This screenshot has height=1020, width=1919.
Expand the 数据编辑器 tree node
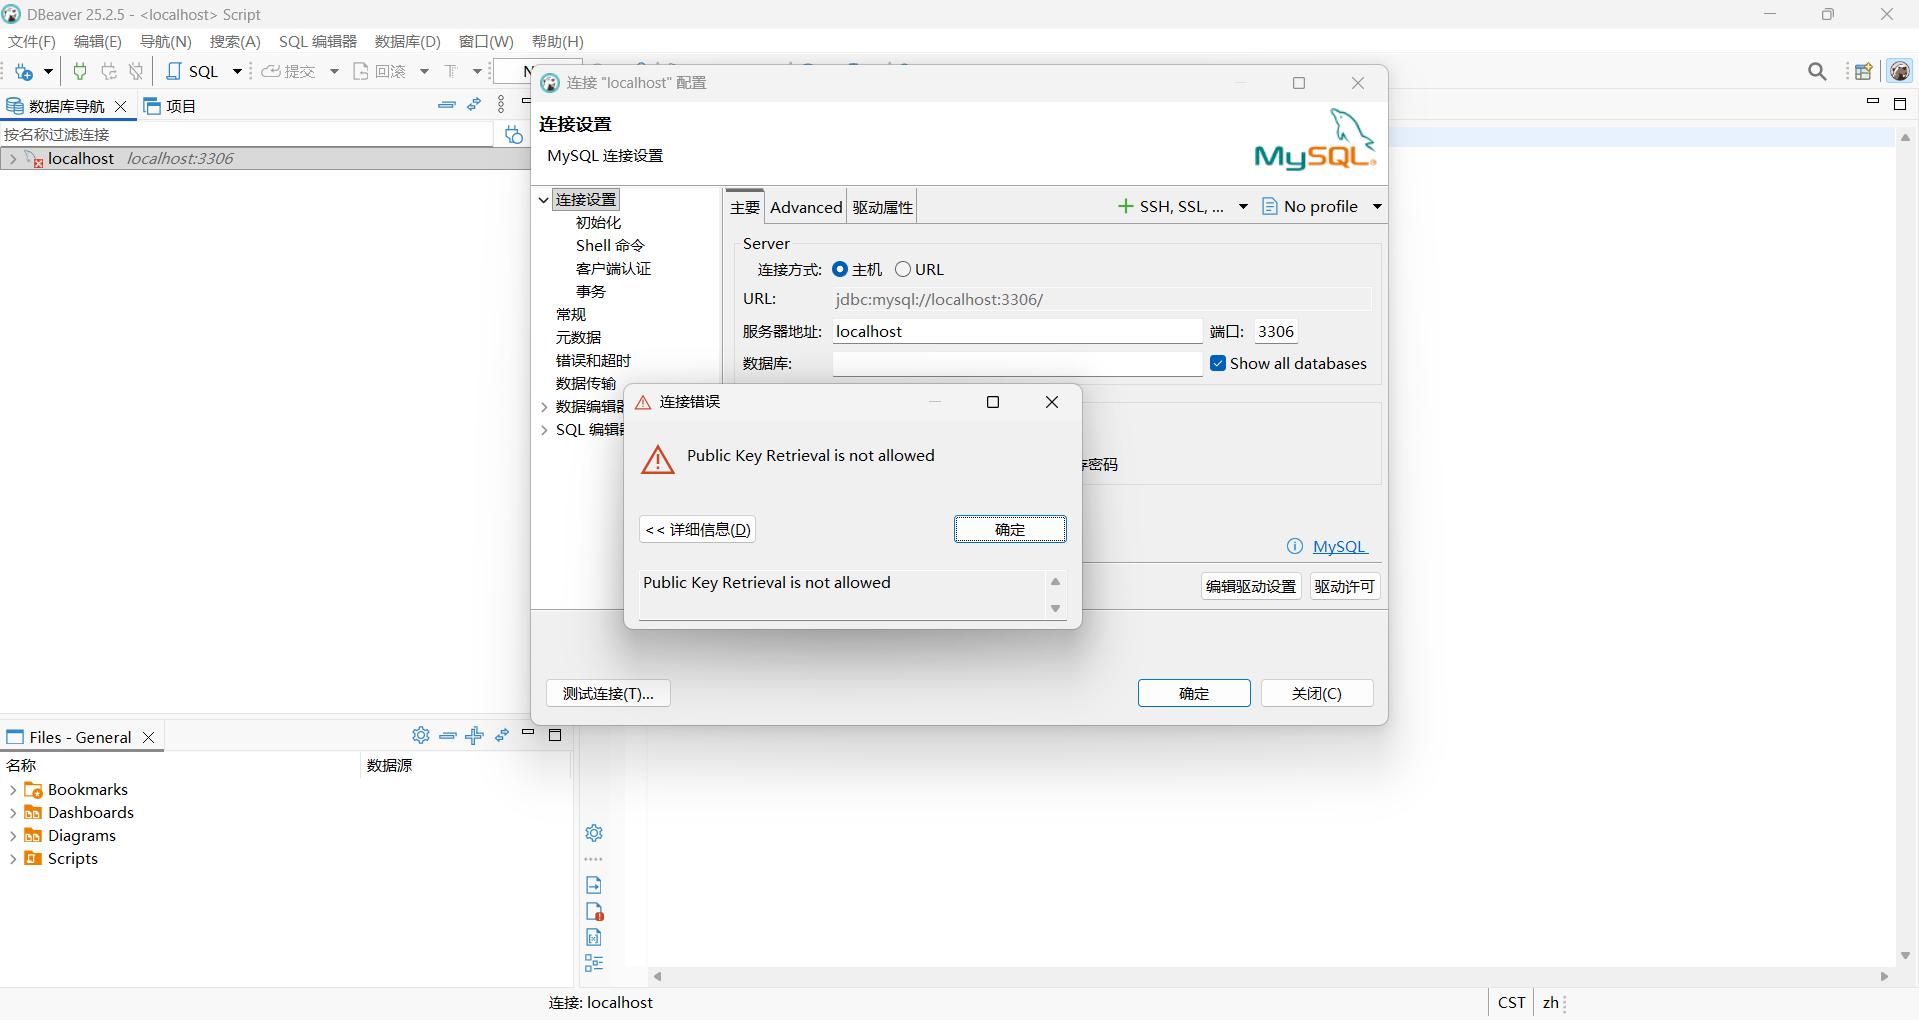point(544,407)
